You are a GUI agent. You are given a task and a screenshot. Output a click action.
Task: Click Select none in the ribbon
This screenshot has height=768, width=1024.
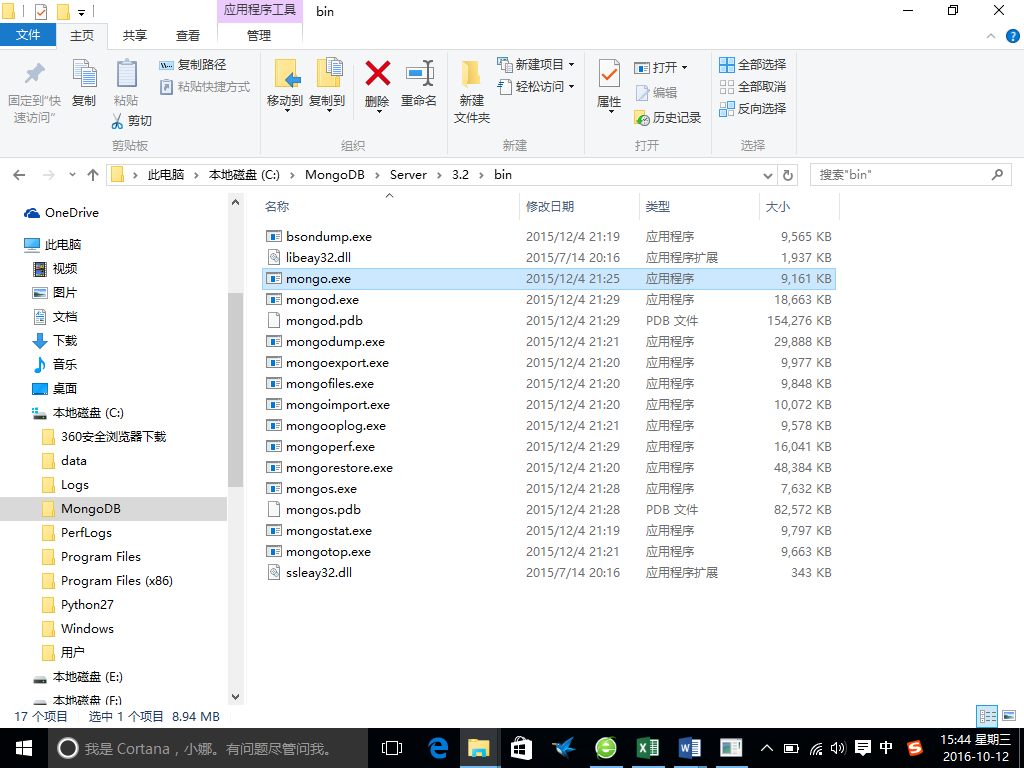(x=752, y=86)
